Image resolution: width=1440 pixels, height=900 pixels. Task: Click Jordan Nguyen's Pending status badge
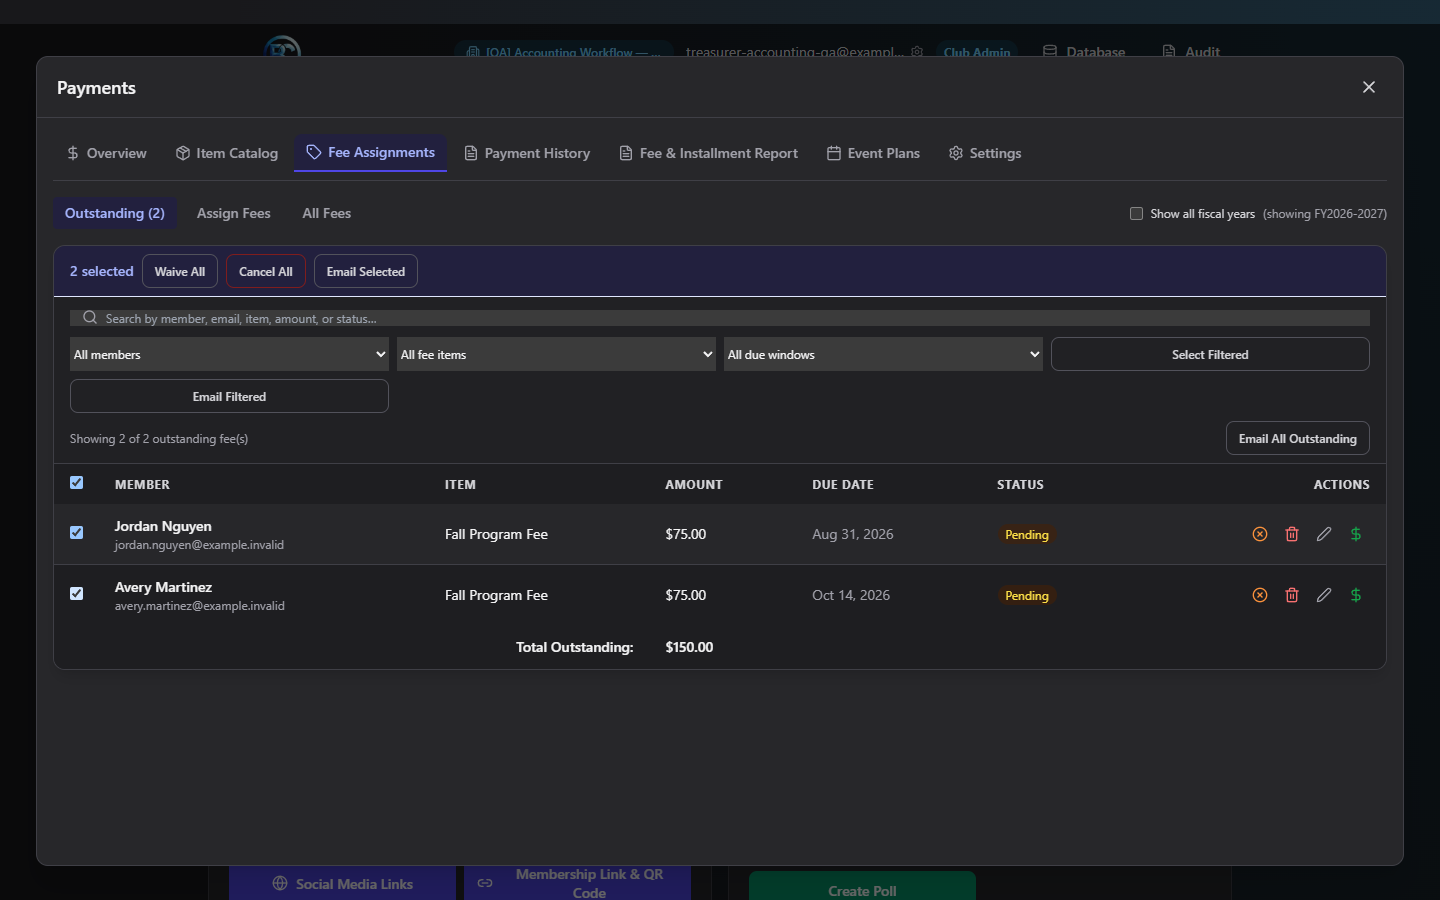[1027, 534]
